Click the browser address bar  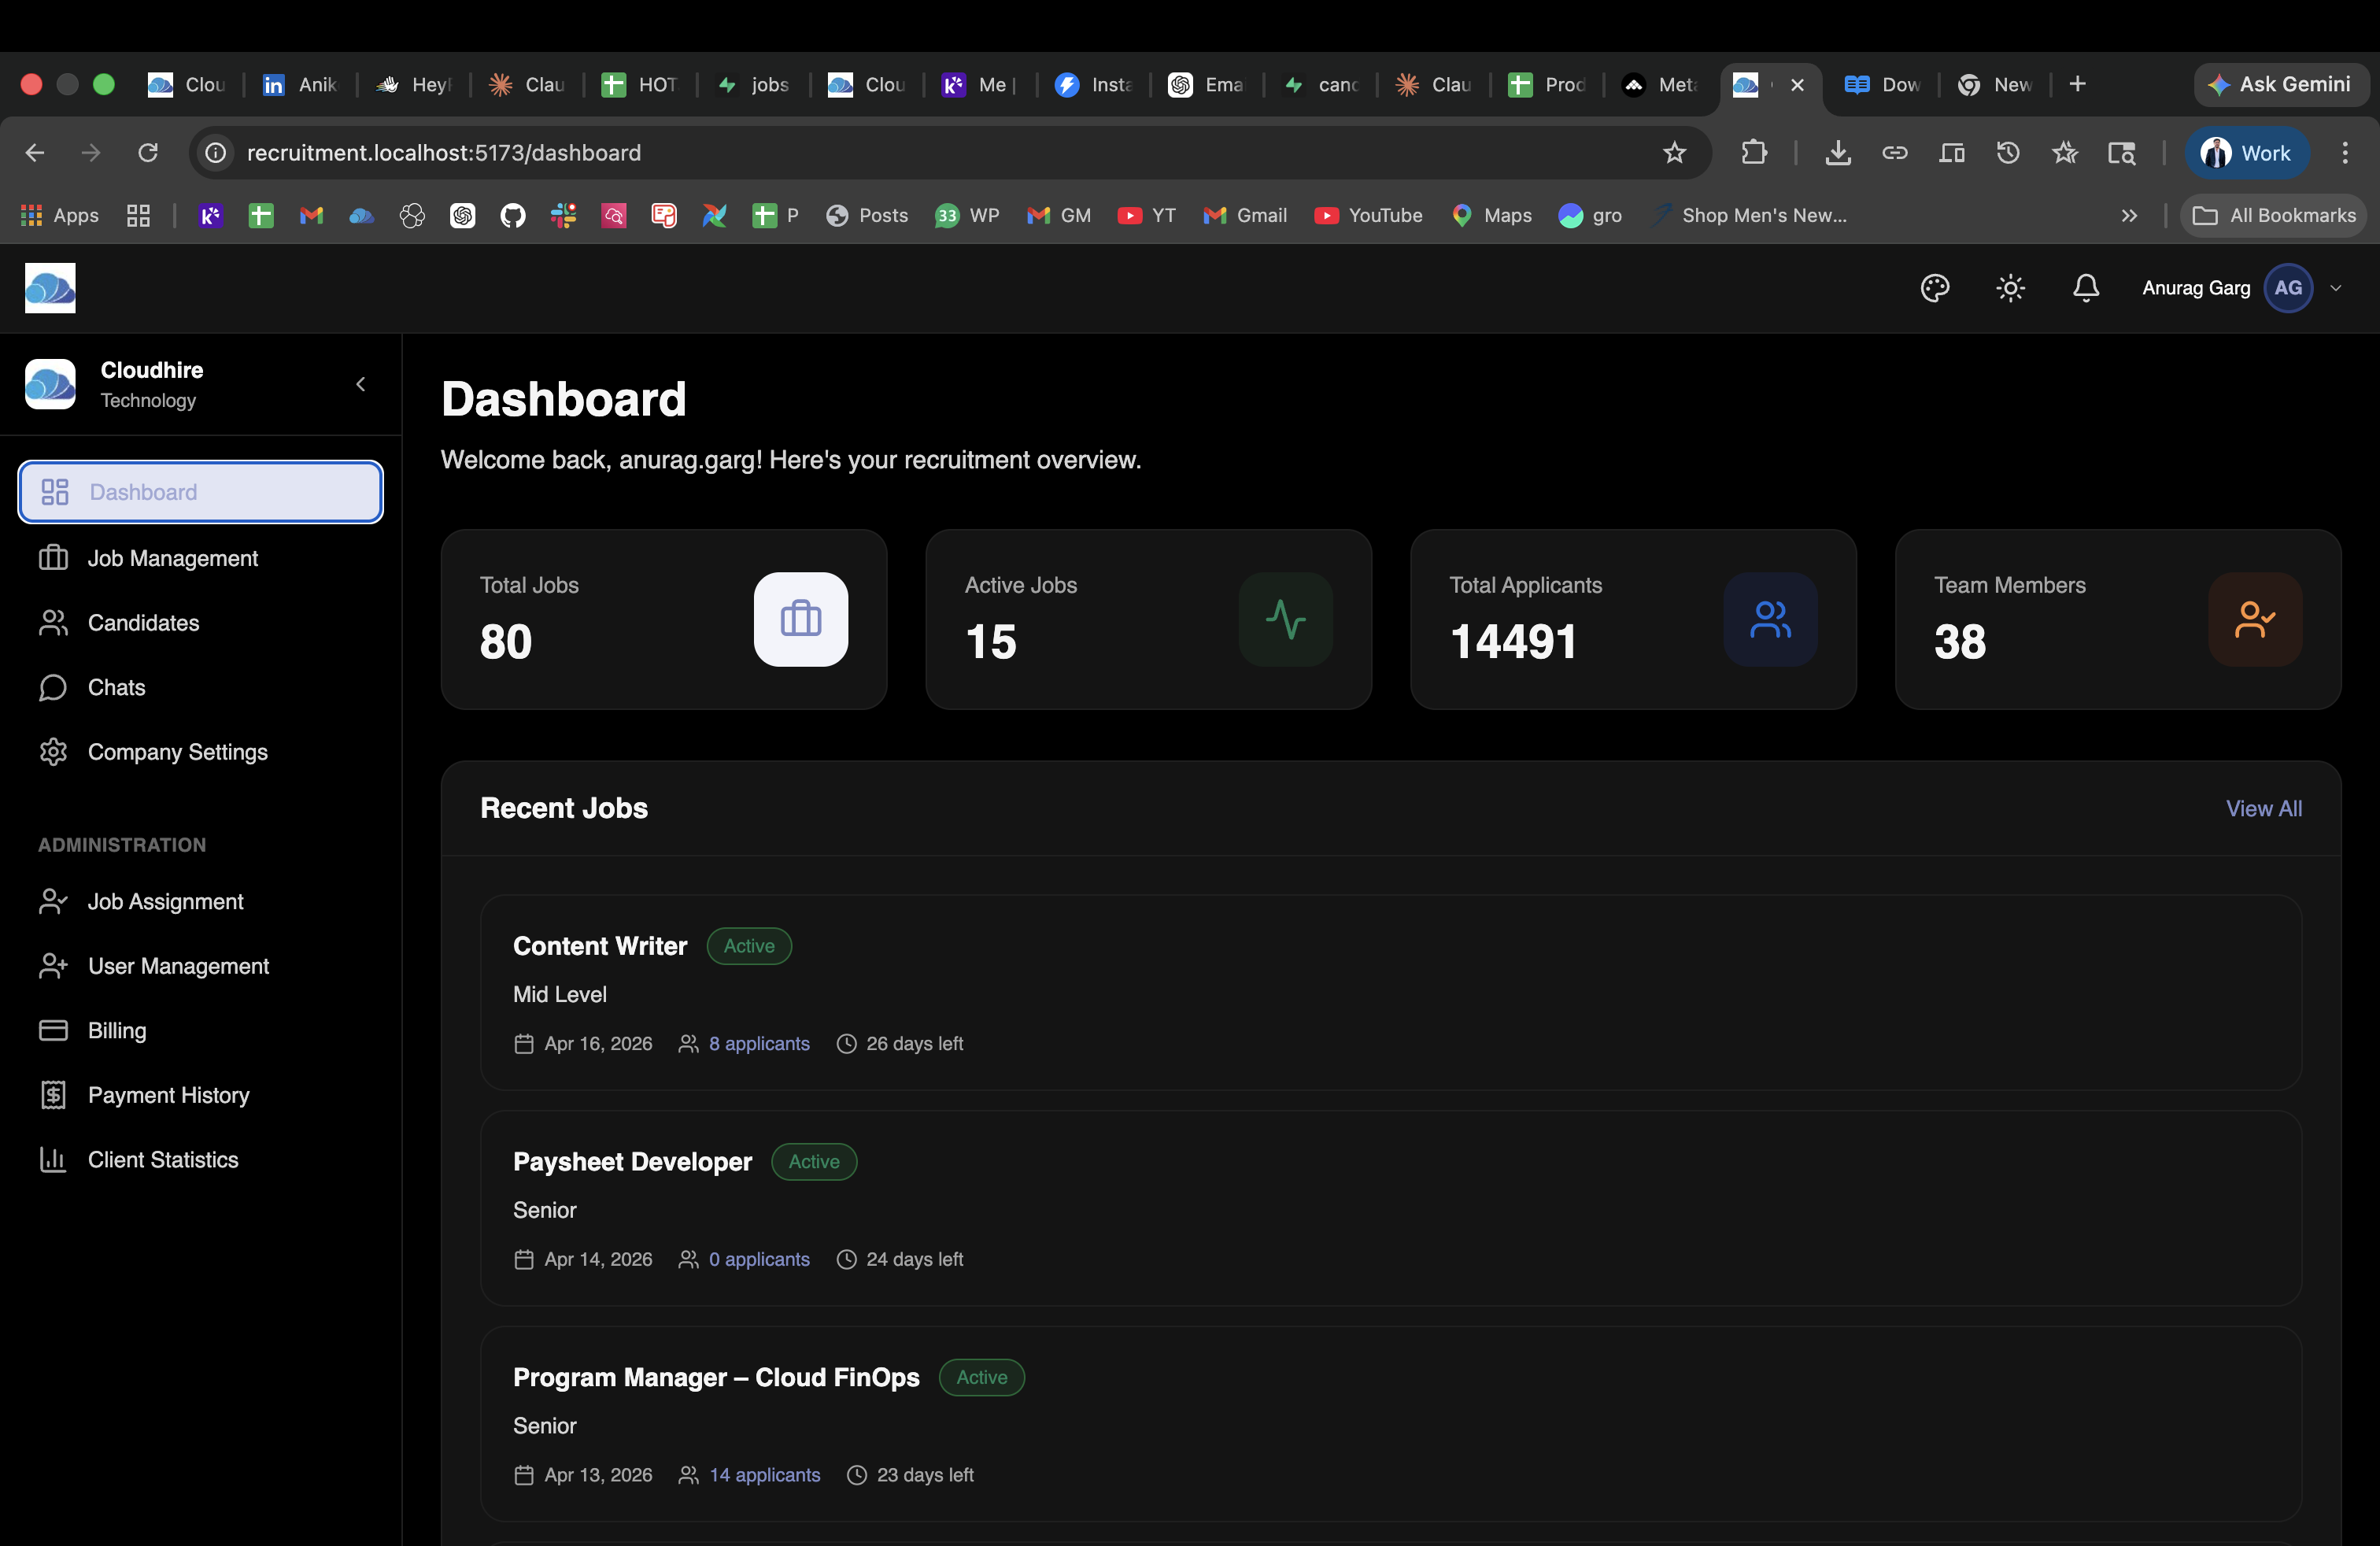tap(900, 153)
